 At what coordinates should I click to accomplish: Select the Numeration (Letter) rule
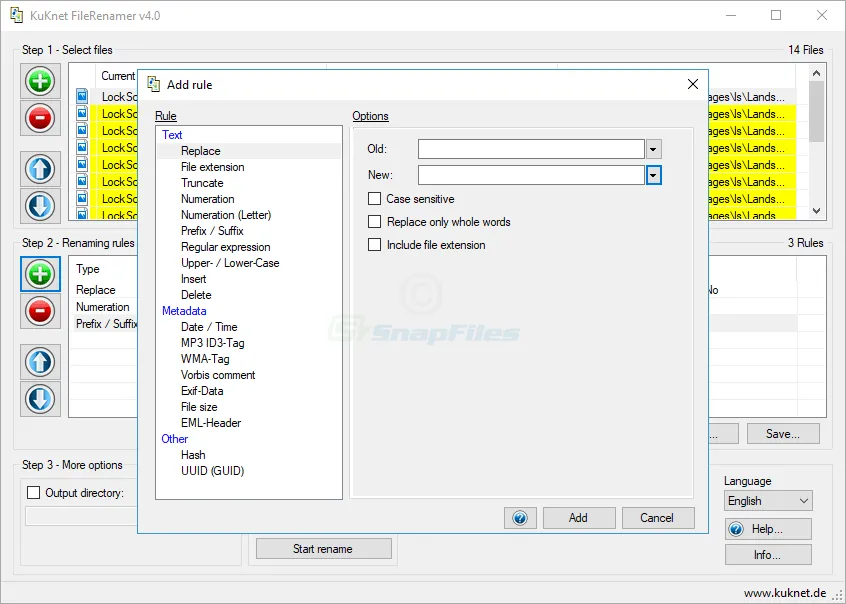226,215
